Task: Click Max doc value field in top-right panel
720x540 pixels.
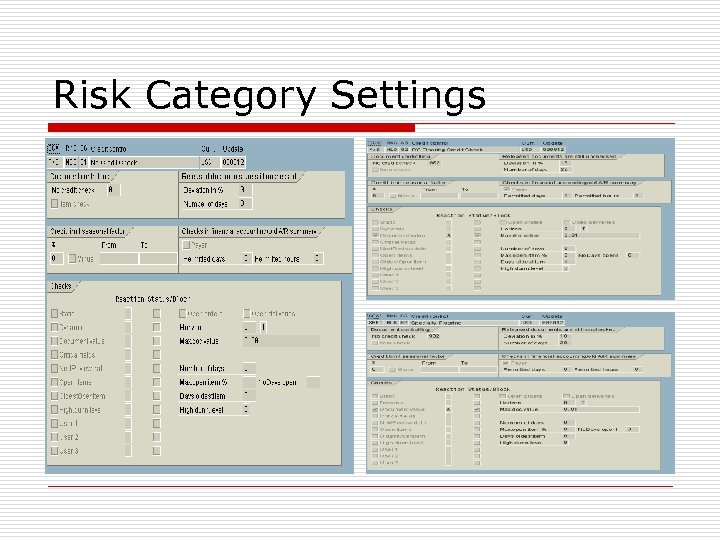Action: (x=601, y=235)
